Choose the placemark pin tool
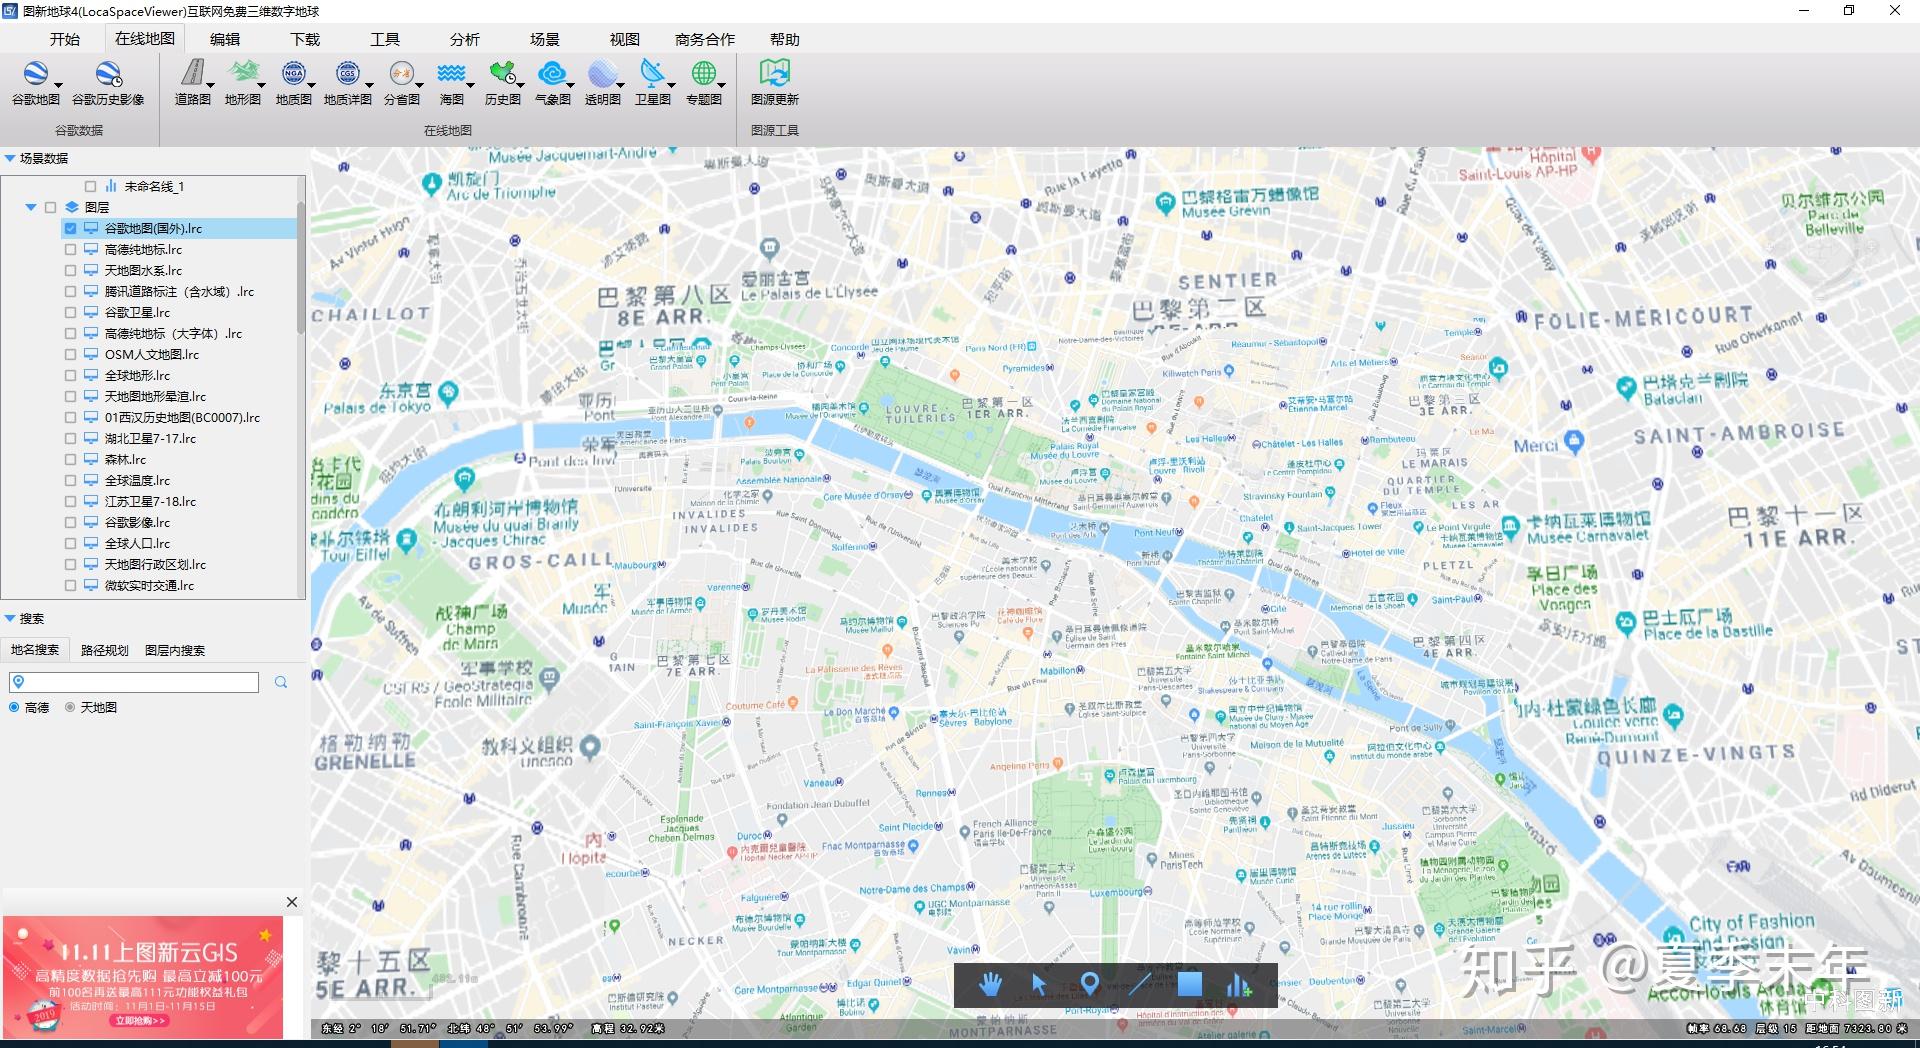The width and height of the screenshot is (1920, 1048). point(1090,985)
